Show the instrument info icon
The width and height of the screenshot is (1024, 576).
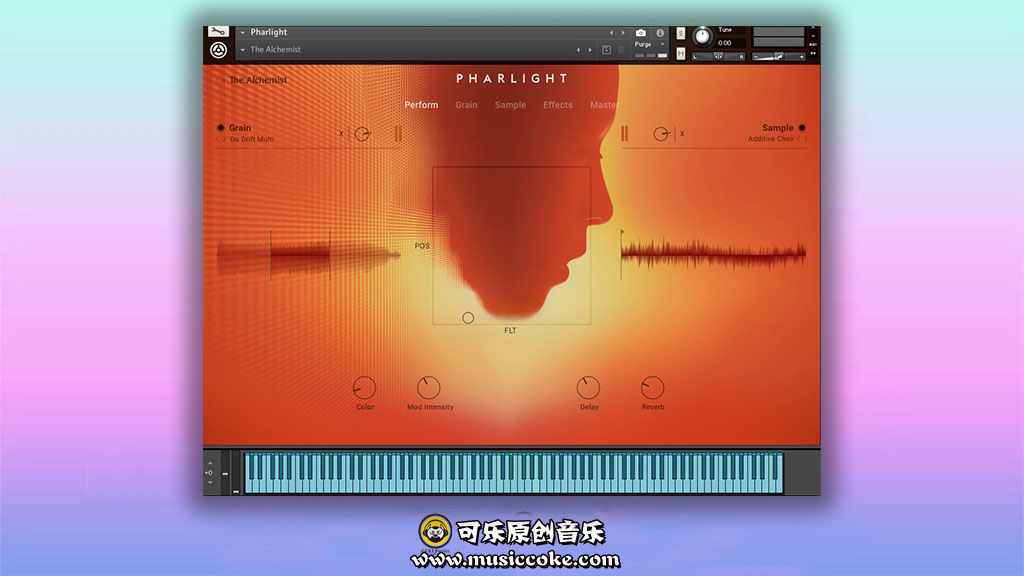click(x=660, y=33)
